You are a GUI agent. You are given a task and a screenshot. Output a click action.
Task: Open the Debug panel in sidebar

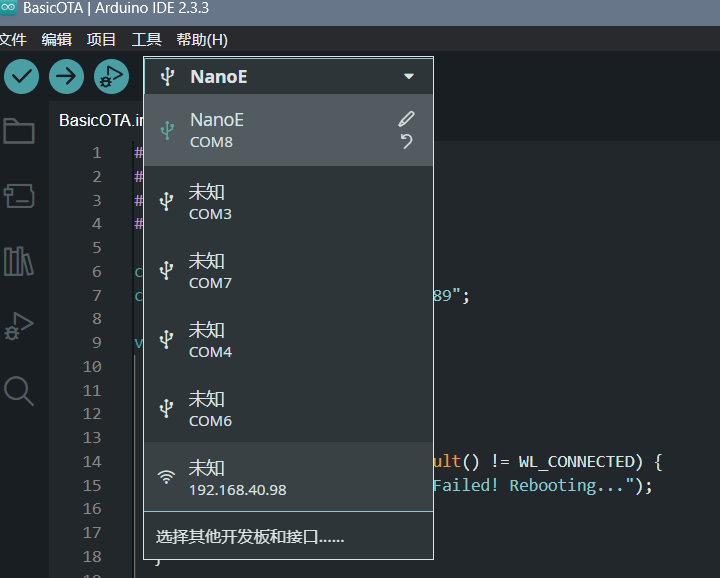click(19, 326)
